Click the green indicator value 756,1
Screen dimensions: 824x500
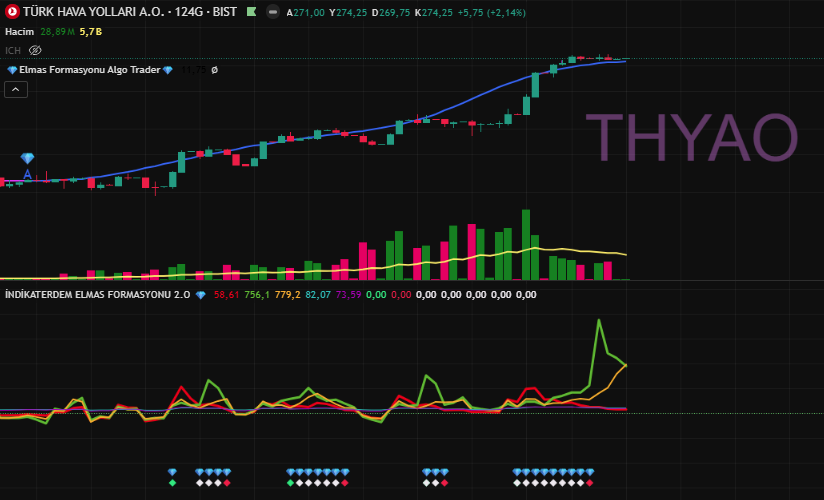click(x=257, y=295)
